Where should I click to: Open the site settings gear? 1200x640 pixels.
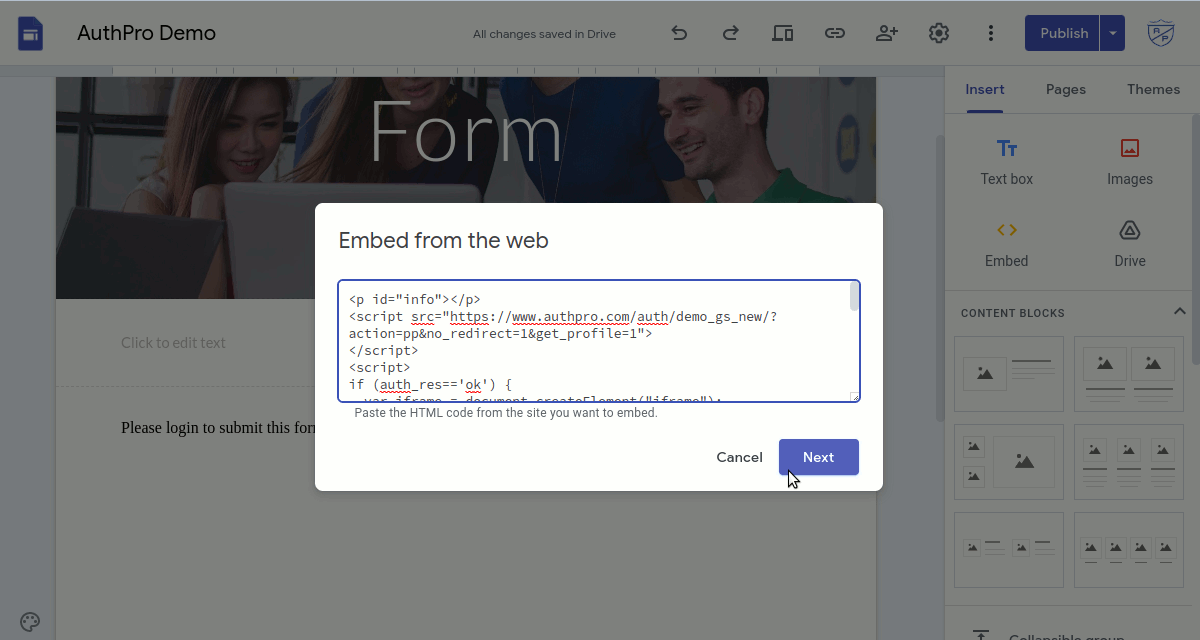939,33
